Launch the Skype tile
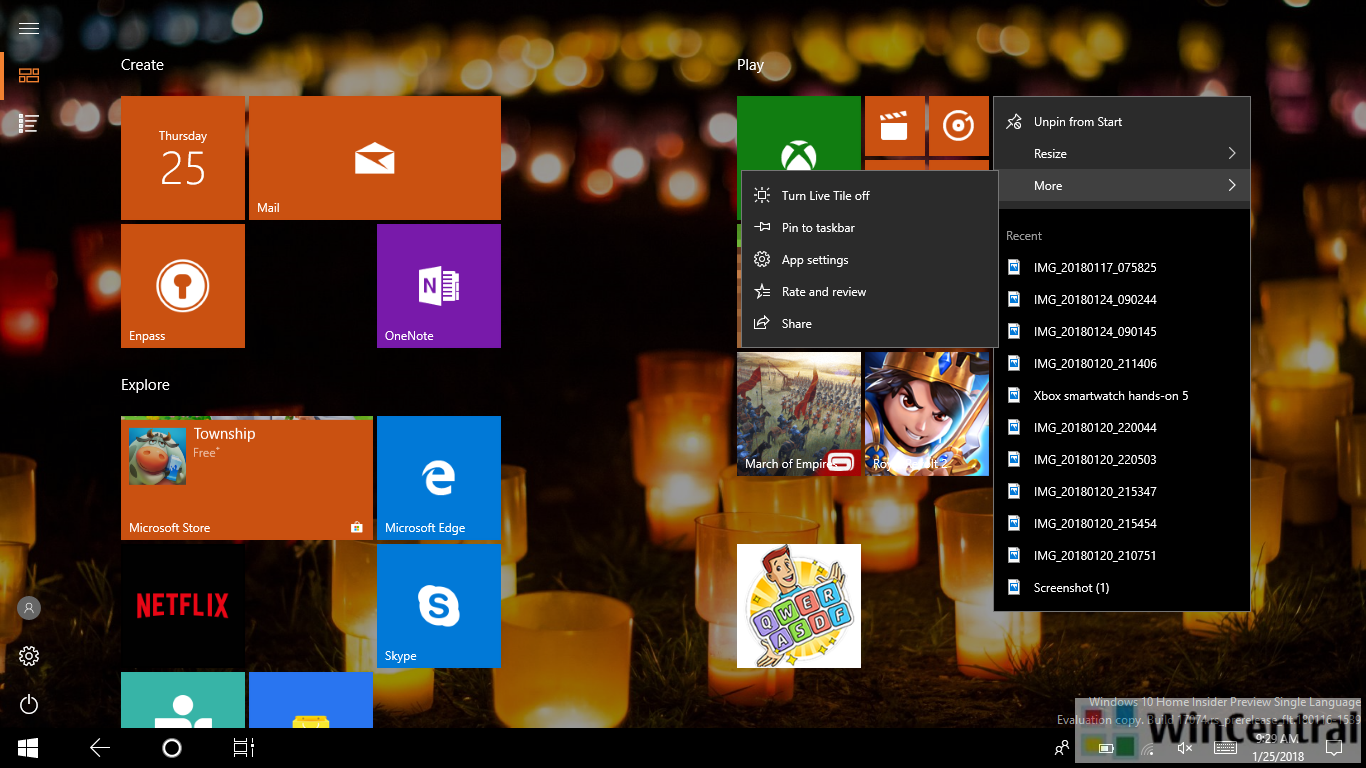Image resolution: width=1366 pixels, height=768 pixels. (439, 606)
